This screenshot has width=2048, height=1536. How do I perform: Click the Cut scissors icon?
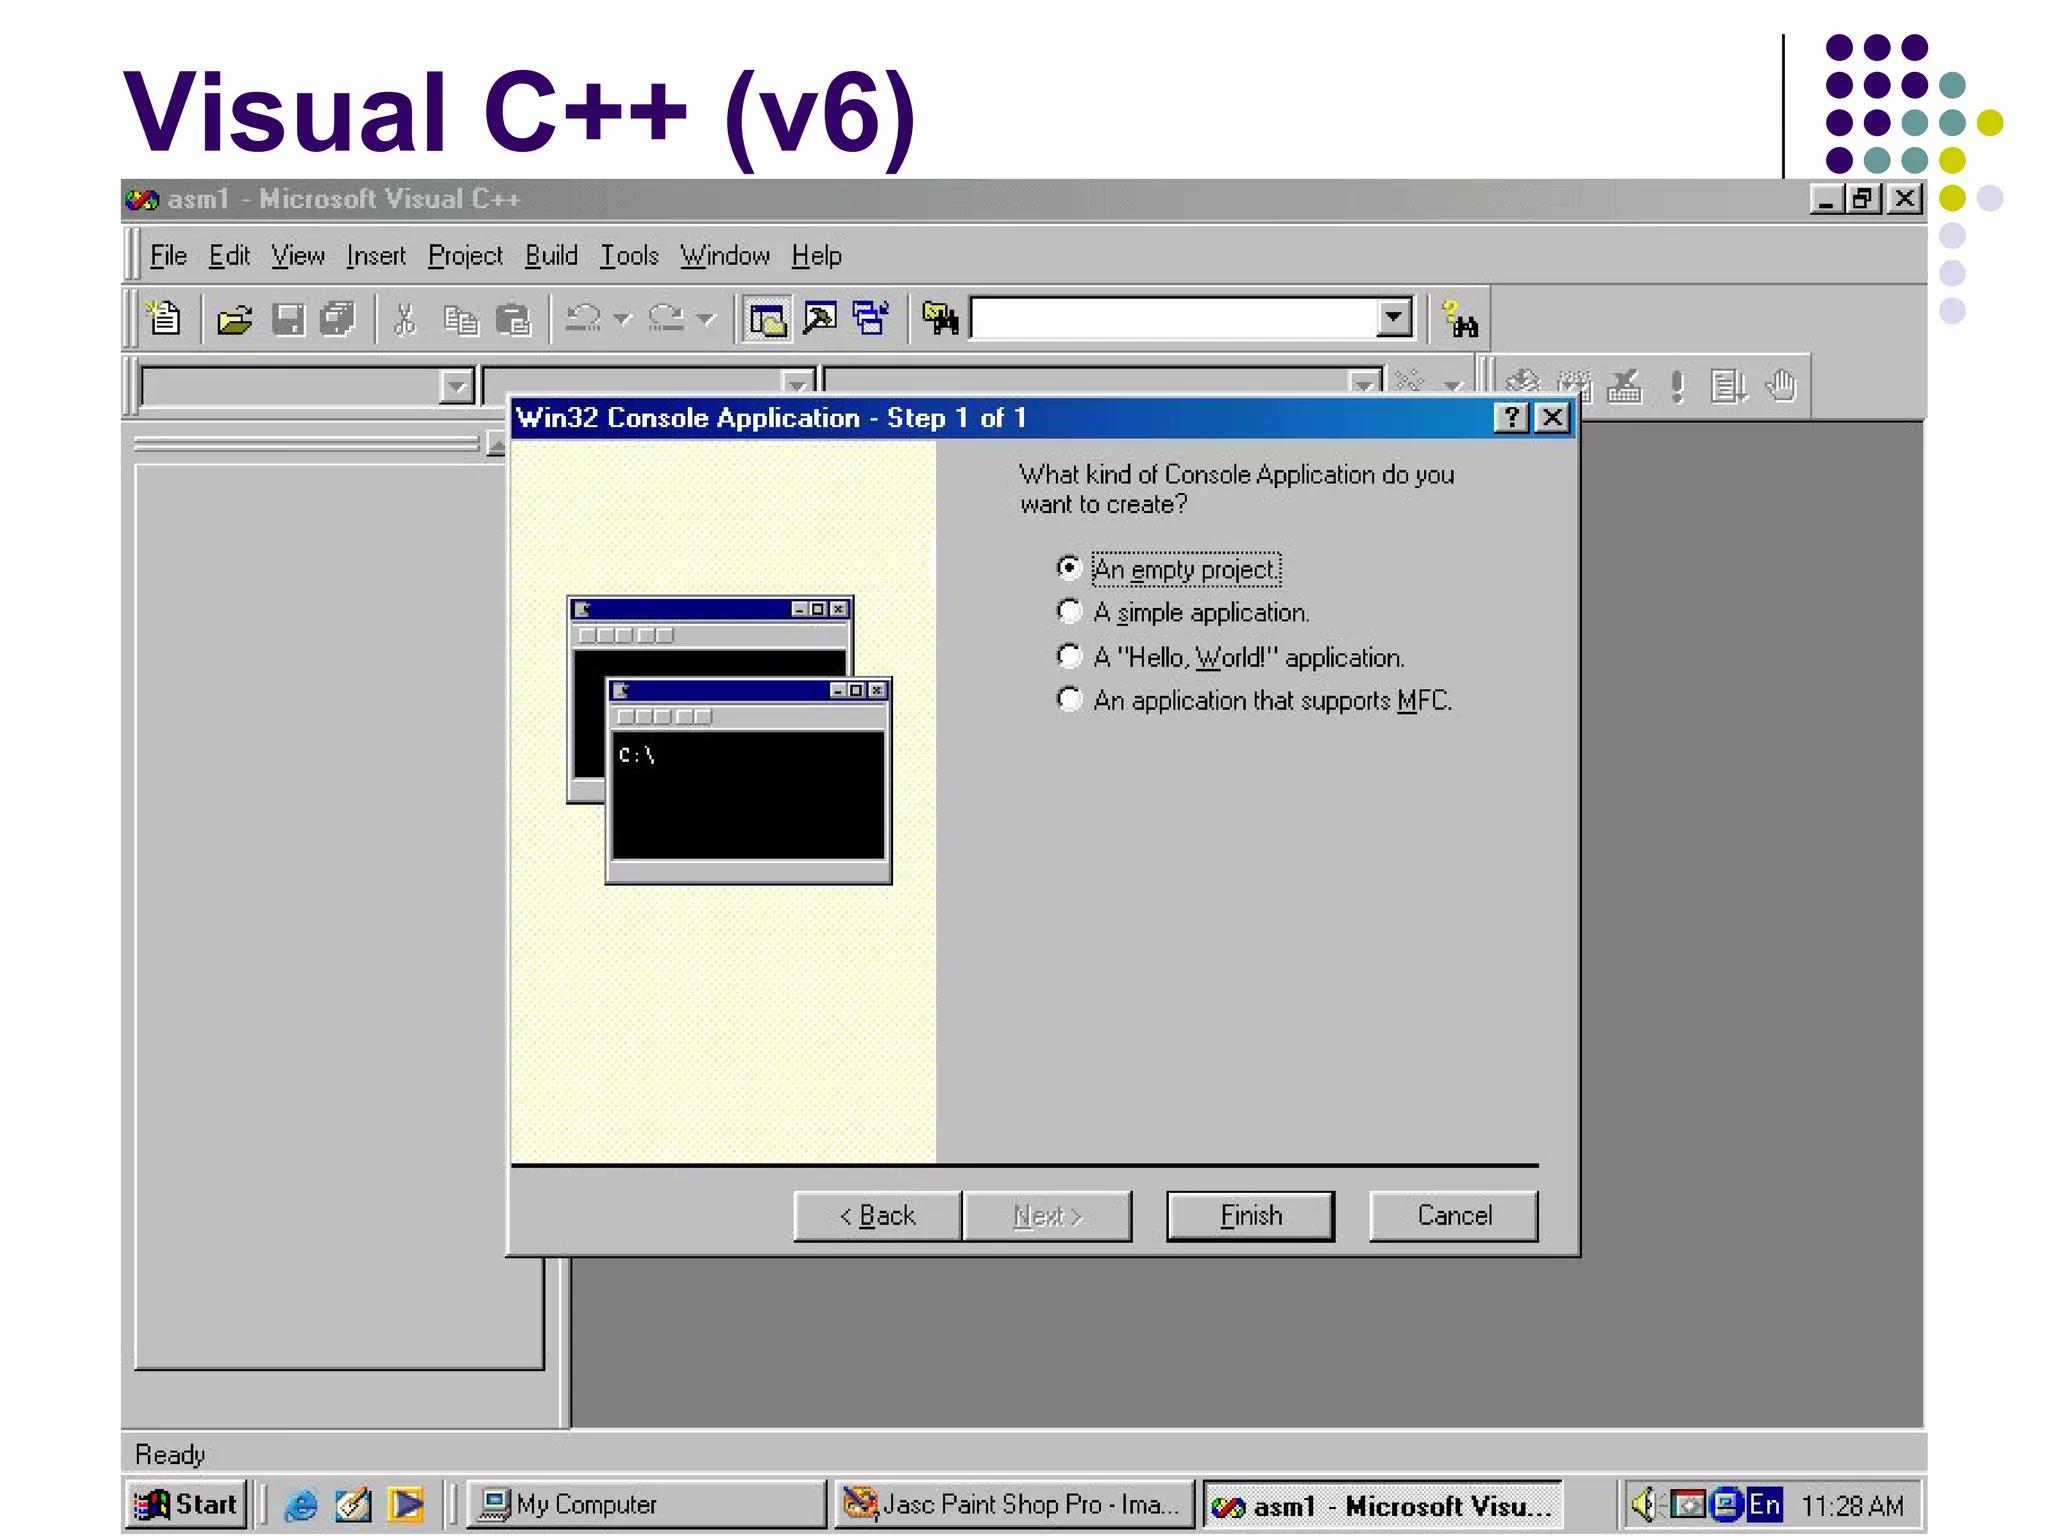tap(405, 319)
